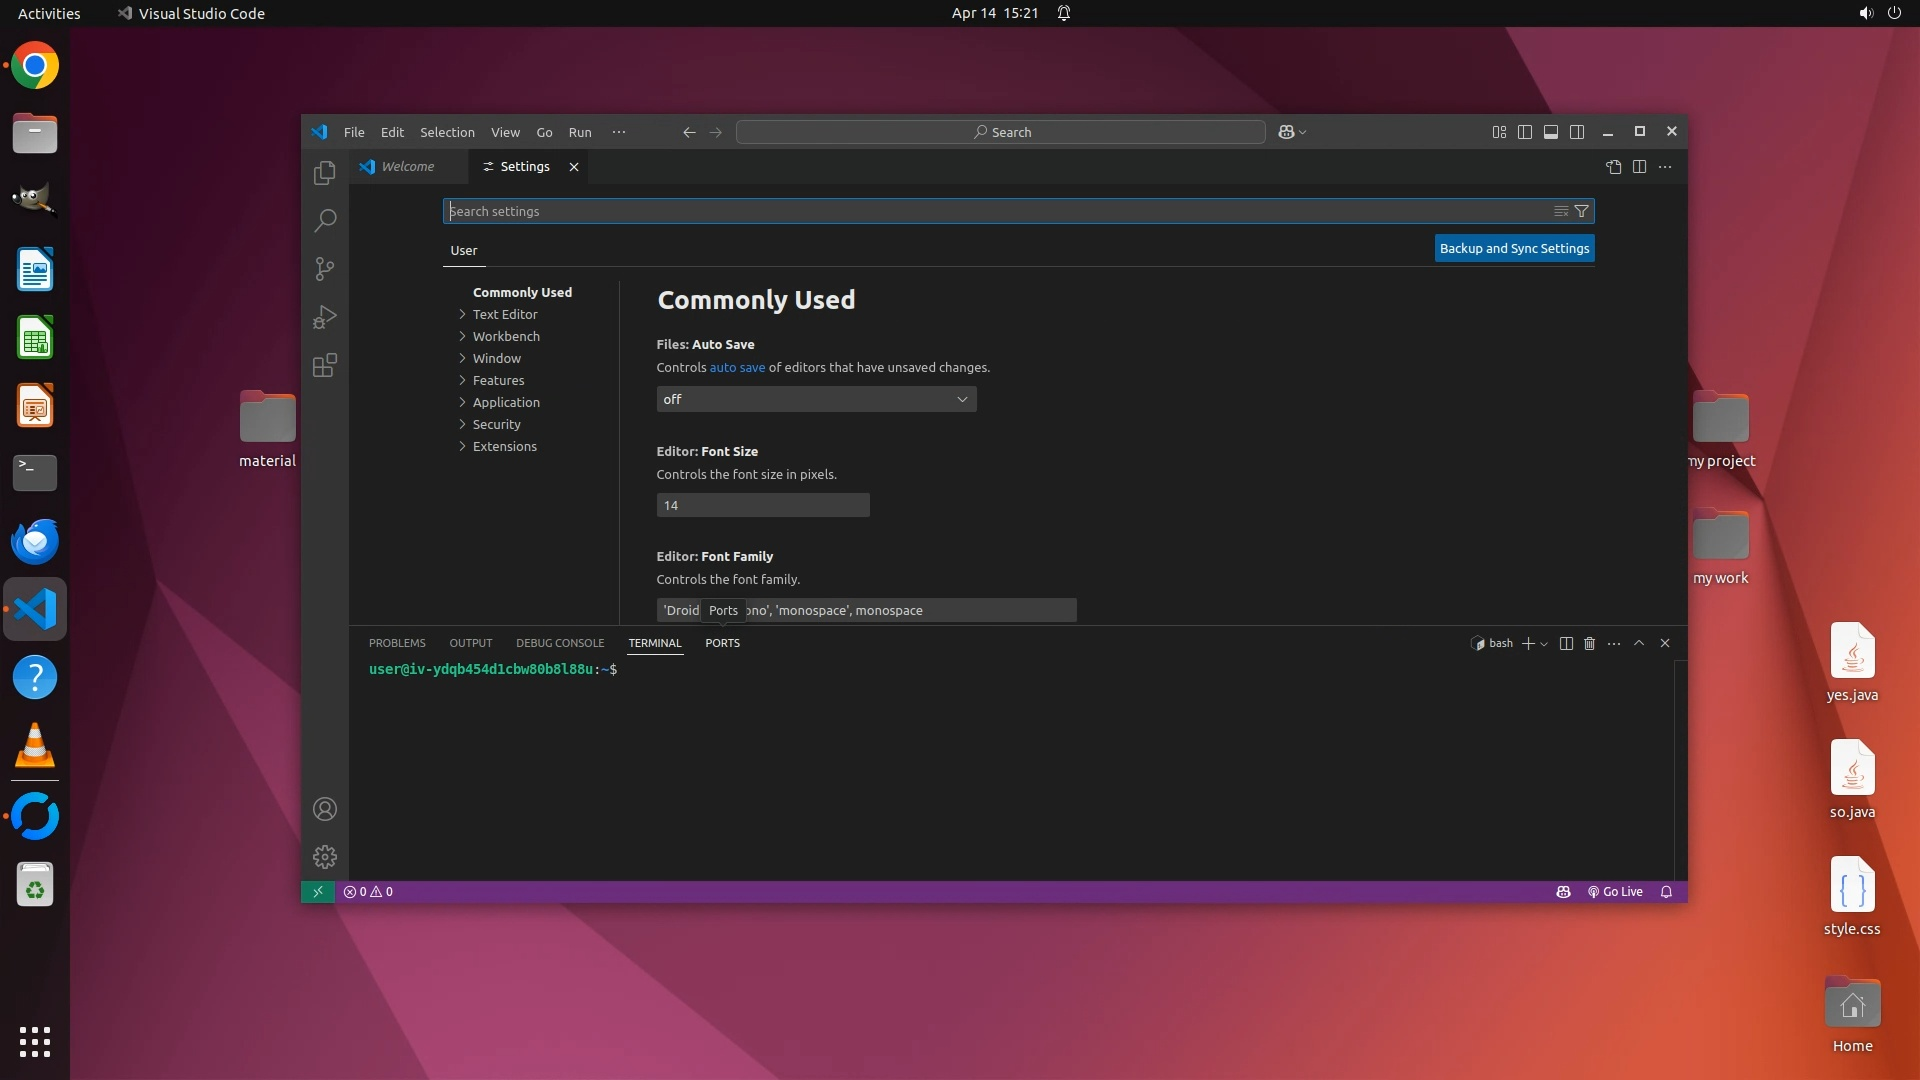This screenshot has height=1080, width=1920.
Task: Click the Font Size input field
Action: (762, 505)
